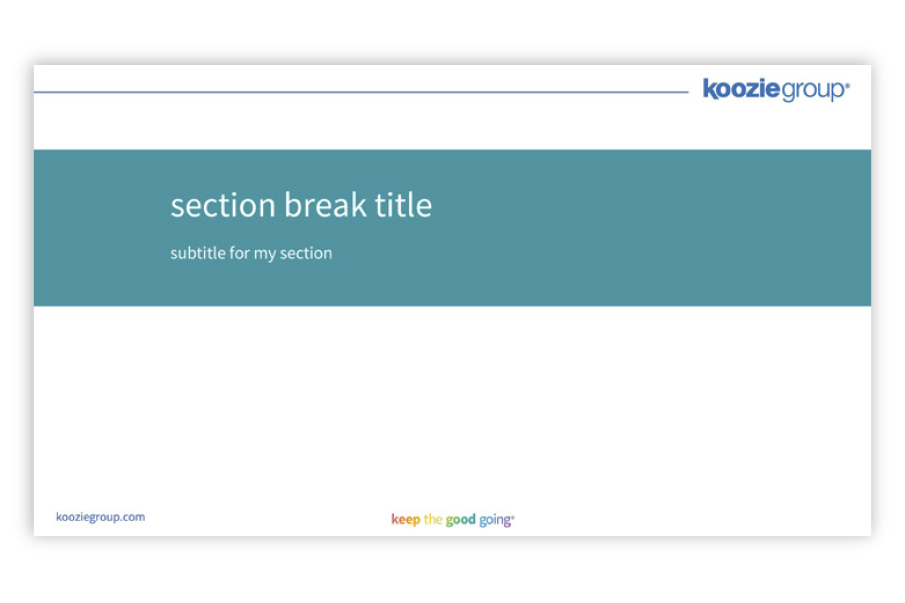Image resolution: width=905 pixels, height=603 pixels.
Task: Click the kooziegroup logo
Action: (776, 90)
